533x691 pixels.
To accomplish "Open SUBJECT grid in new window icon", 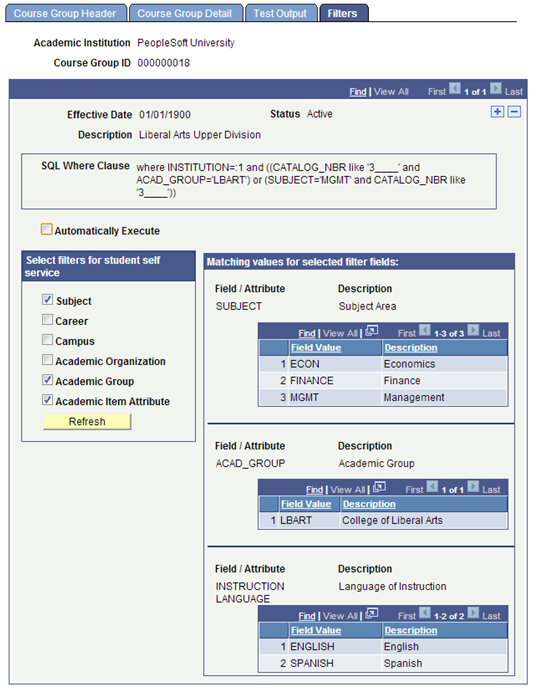I will 372,331.
